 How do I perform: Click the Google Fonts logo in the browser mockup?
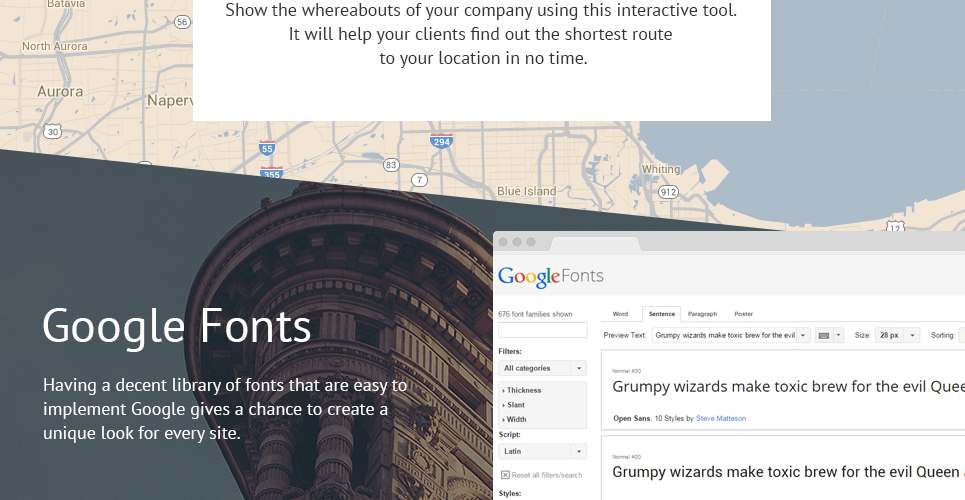[x=551, y=276]
